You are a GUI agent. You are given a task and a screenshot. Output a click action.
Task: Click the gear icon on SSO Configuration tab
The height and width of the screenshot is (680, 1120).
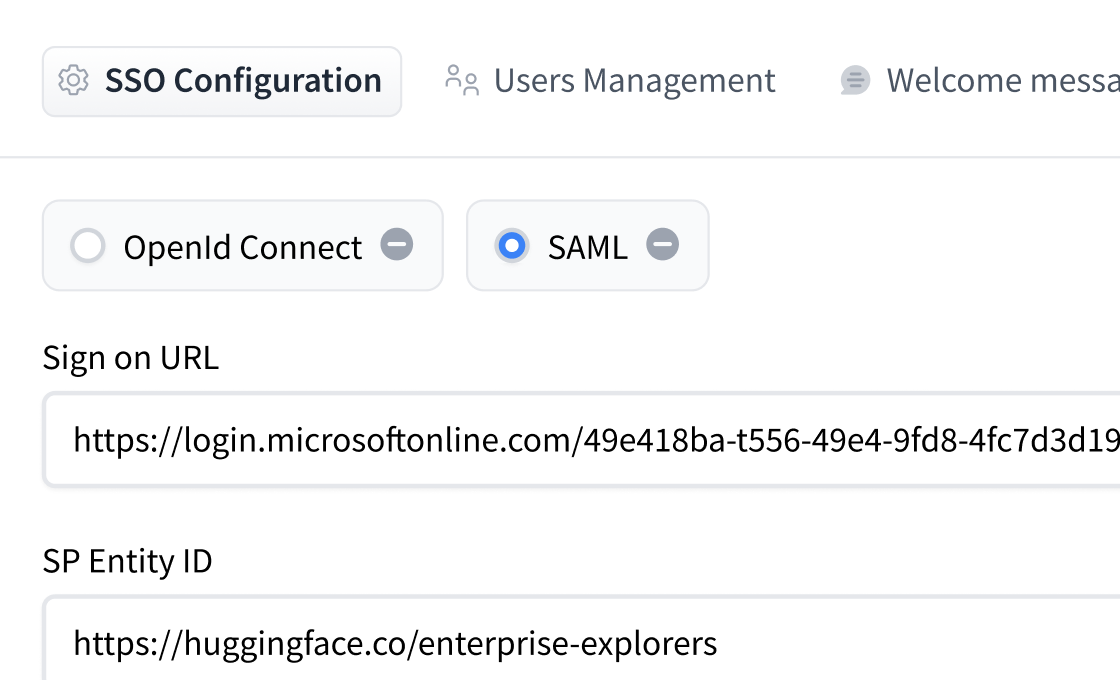[x=74, y=80]
